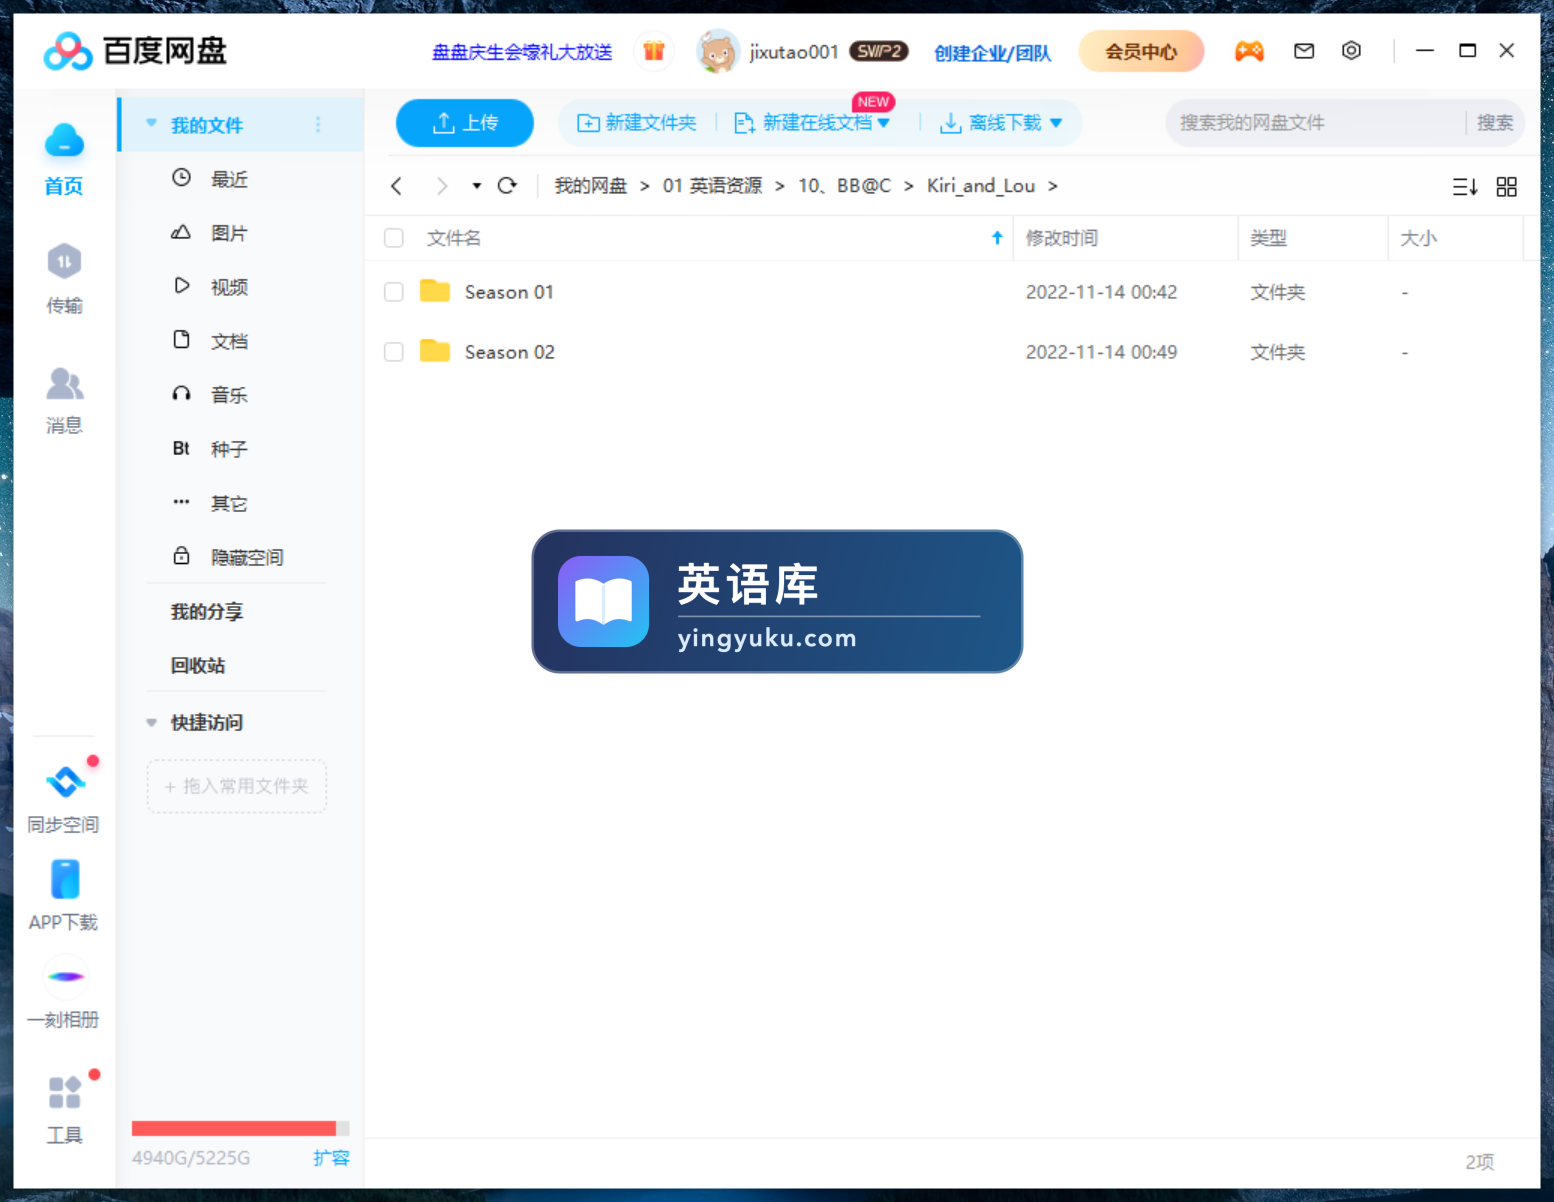
Task: Open the settings hexagon icon
Action: point(1351,50)
